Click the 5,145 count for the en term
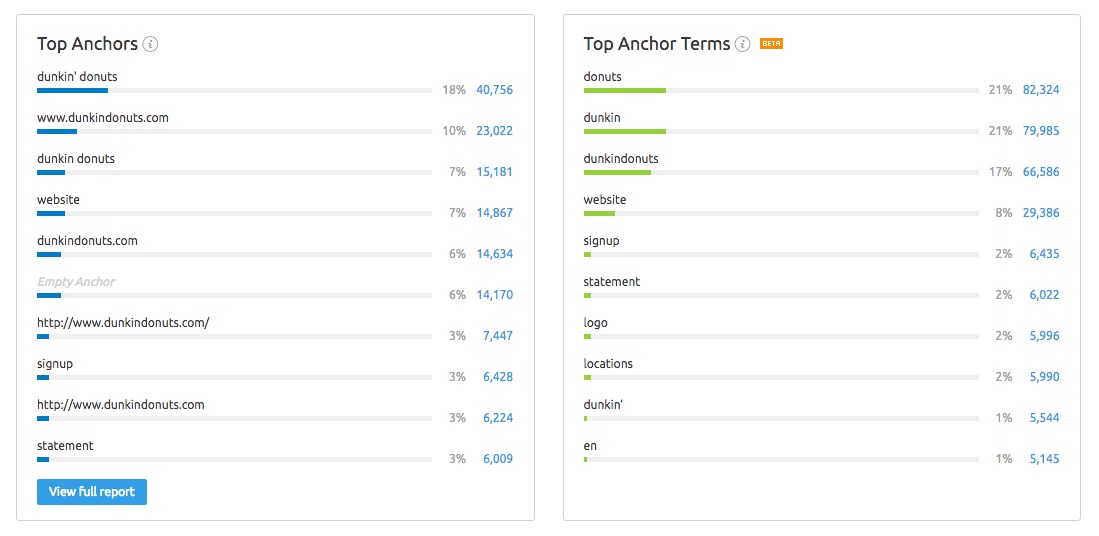The image size is (1099, 536). click(x=1044, y=459)
